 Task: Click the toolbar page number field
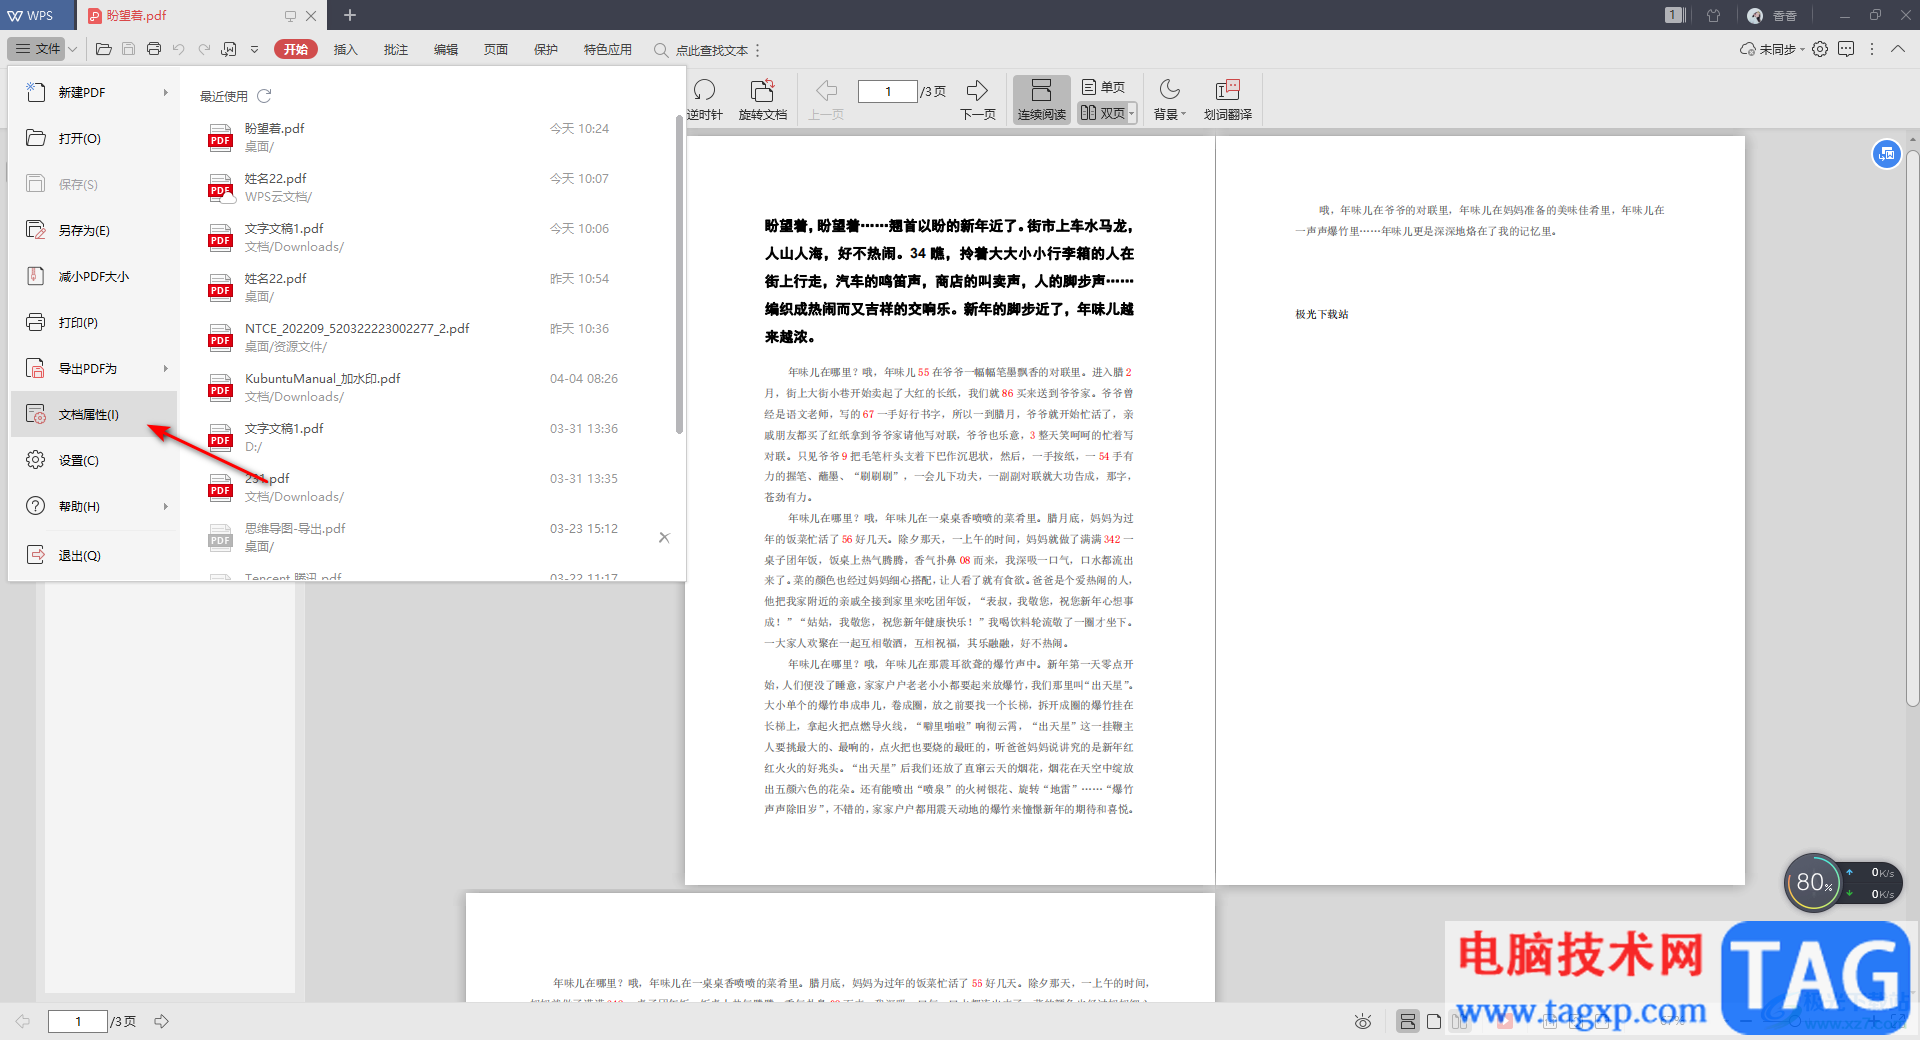[887, 91]
